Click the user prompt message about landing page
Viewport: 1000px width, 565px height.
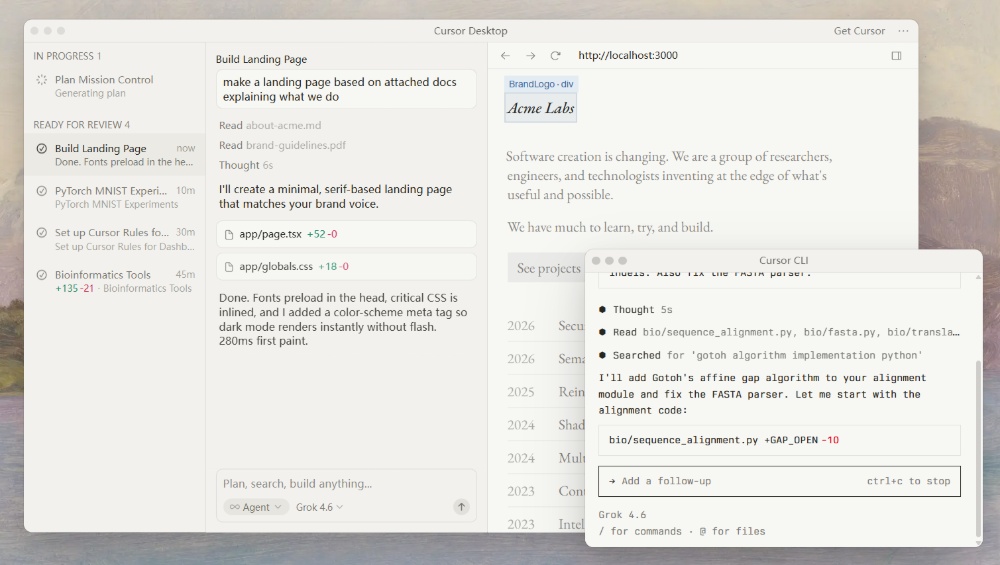pos(346,89)
